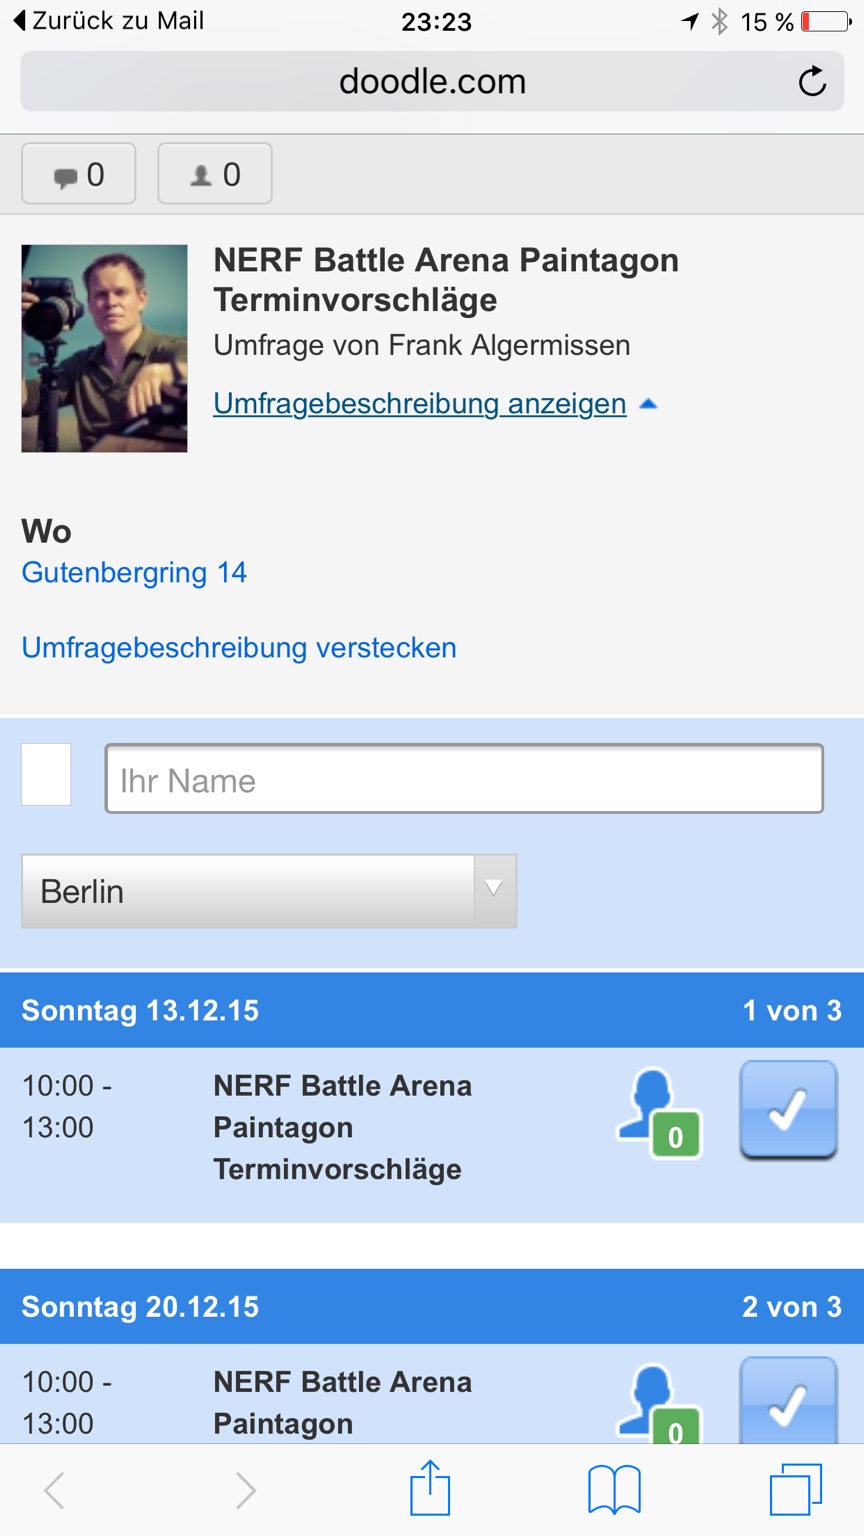Collapse description via the blue triangle arrow

click(x=648, y=404)
